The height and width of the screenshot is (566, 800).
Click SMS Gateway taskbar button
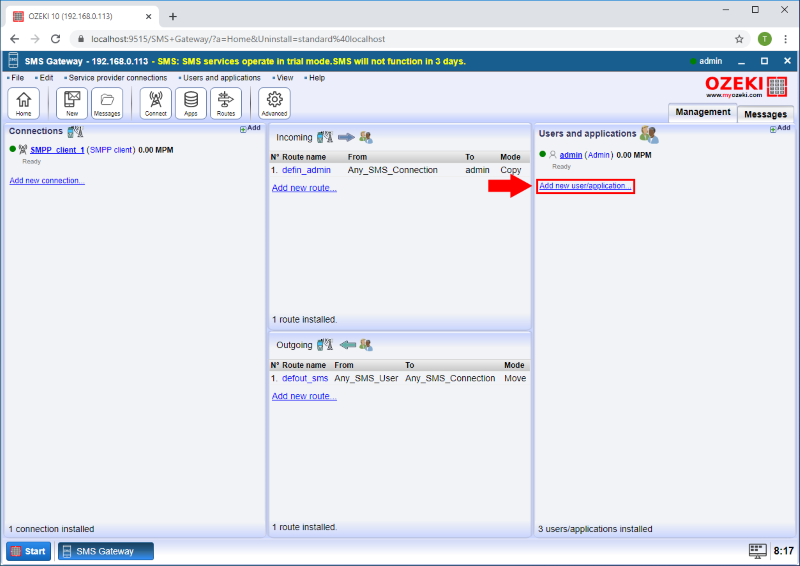click(x=106, y=551)
